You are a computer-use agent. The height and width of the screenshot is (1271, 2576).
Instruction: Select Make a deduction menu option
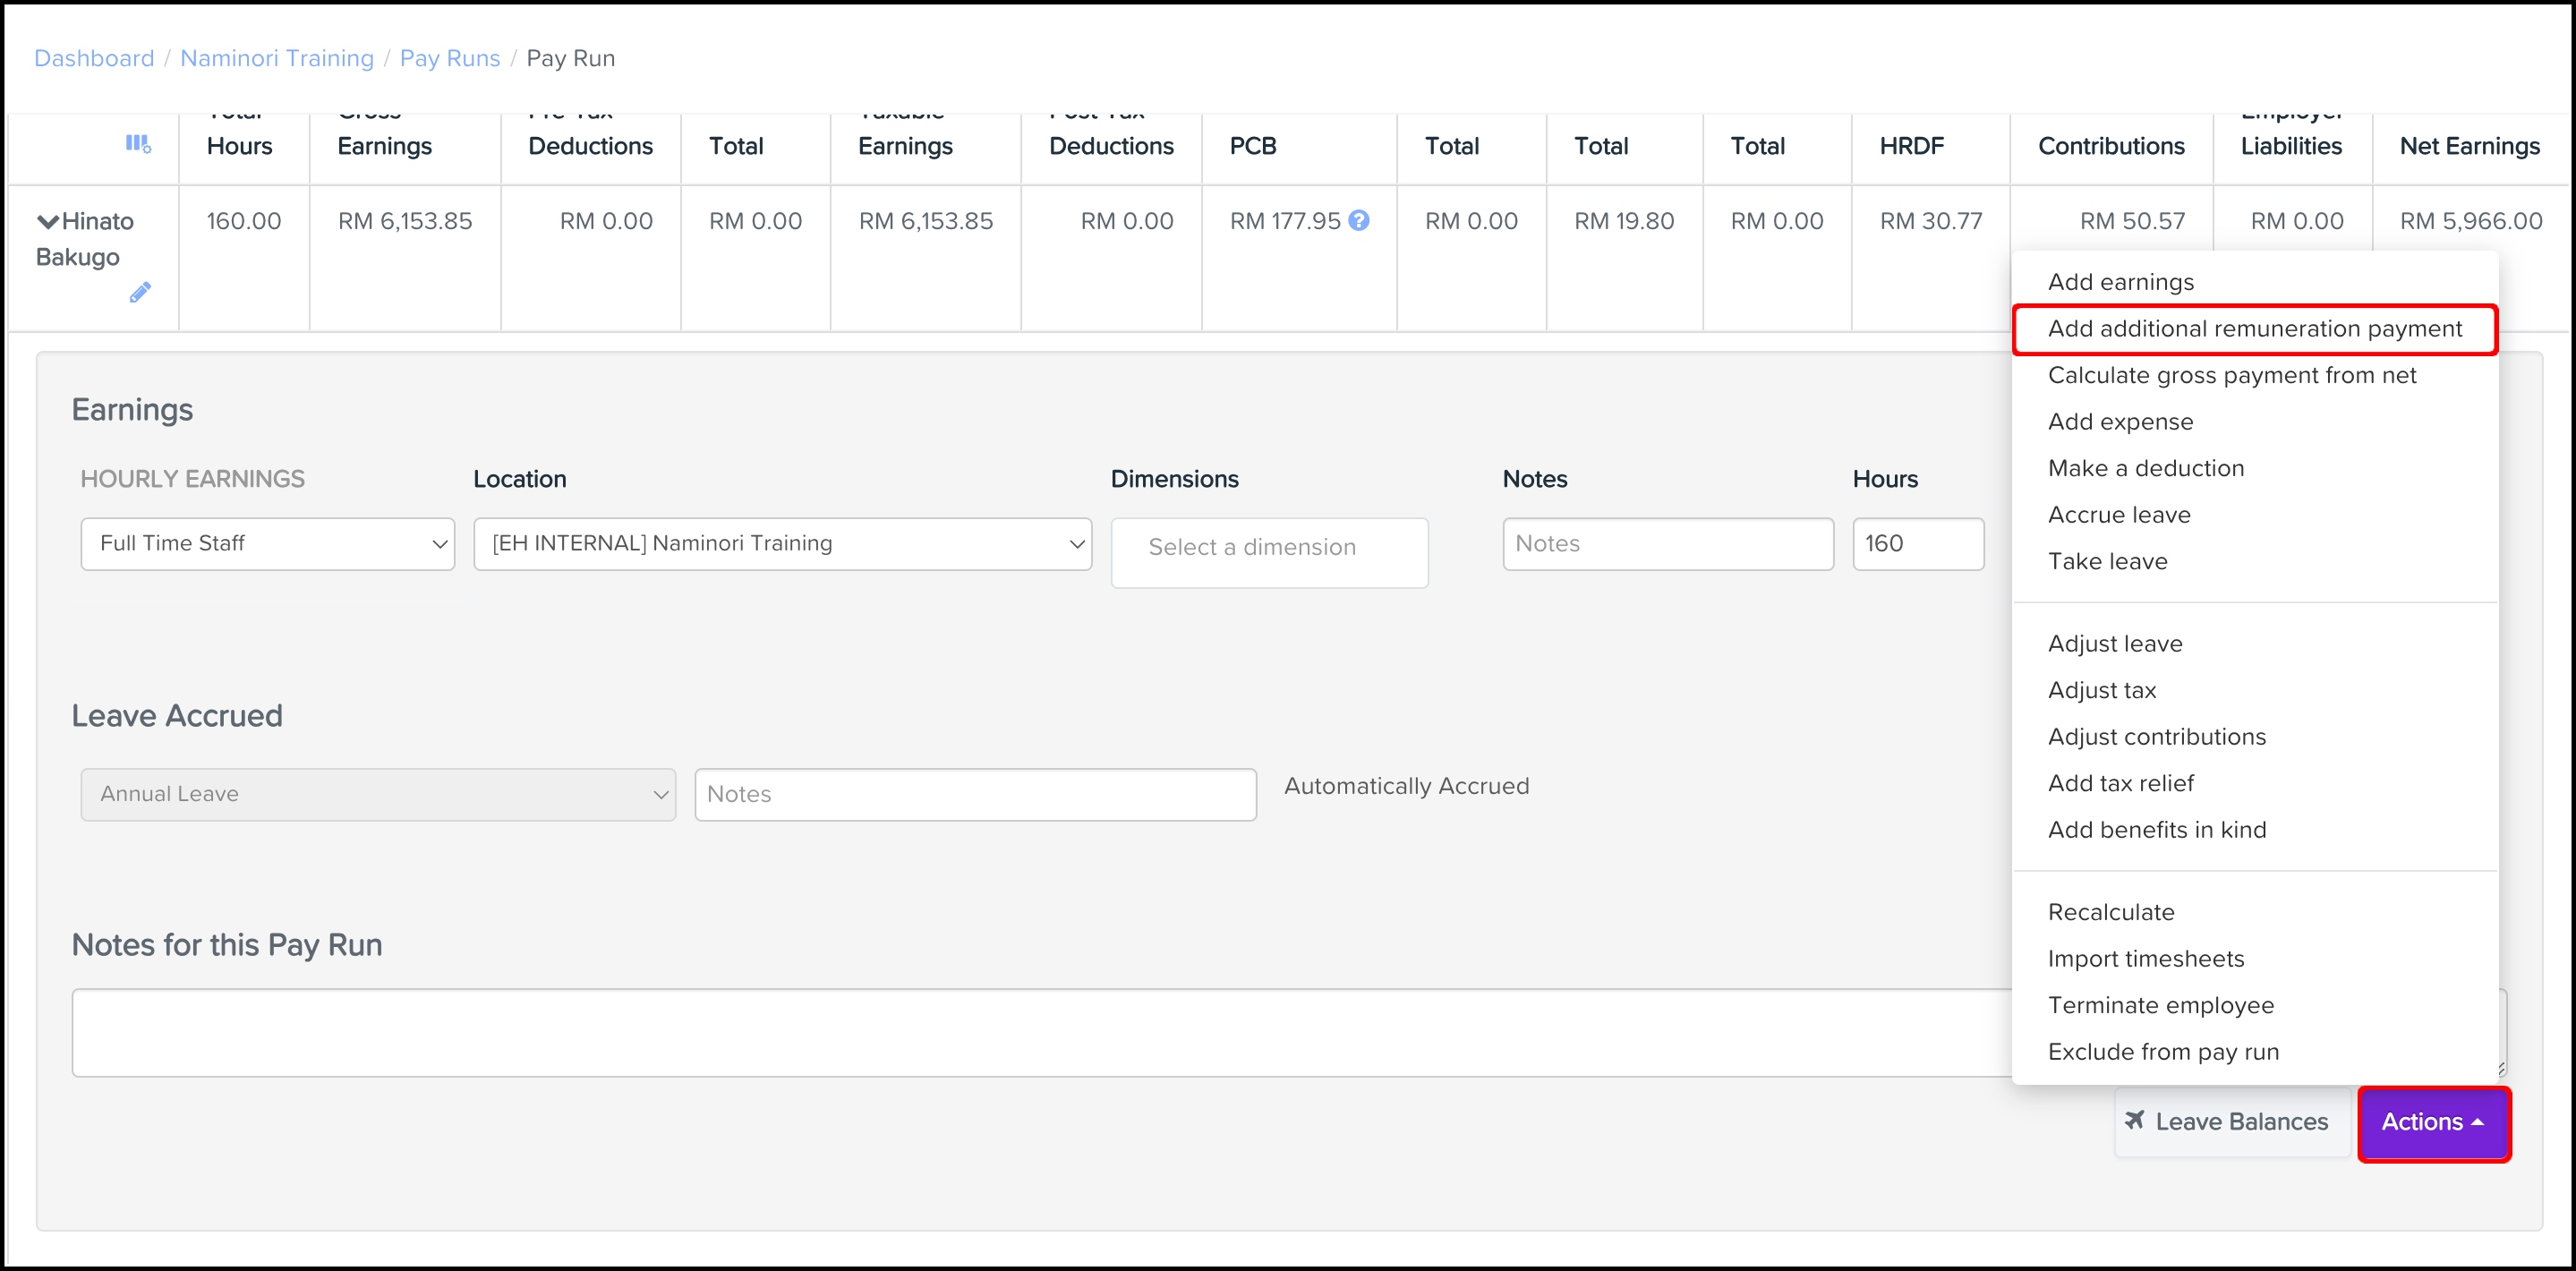click(2145, 468)
